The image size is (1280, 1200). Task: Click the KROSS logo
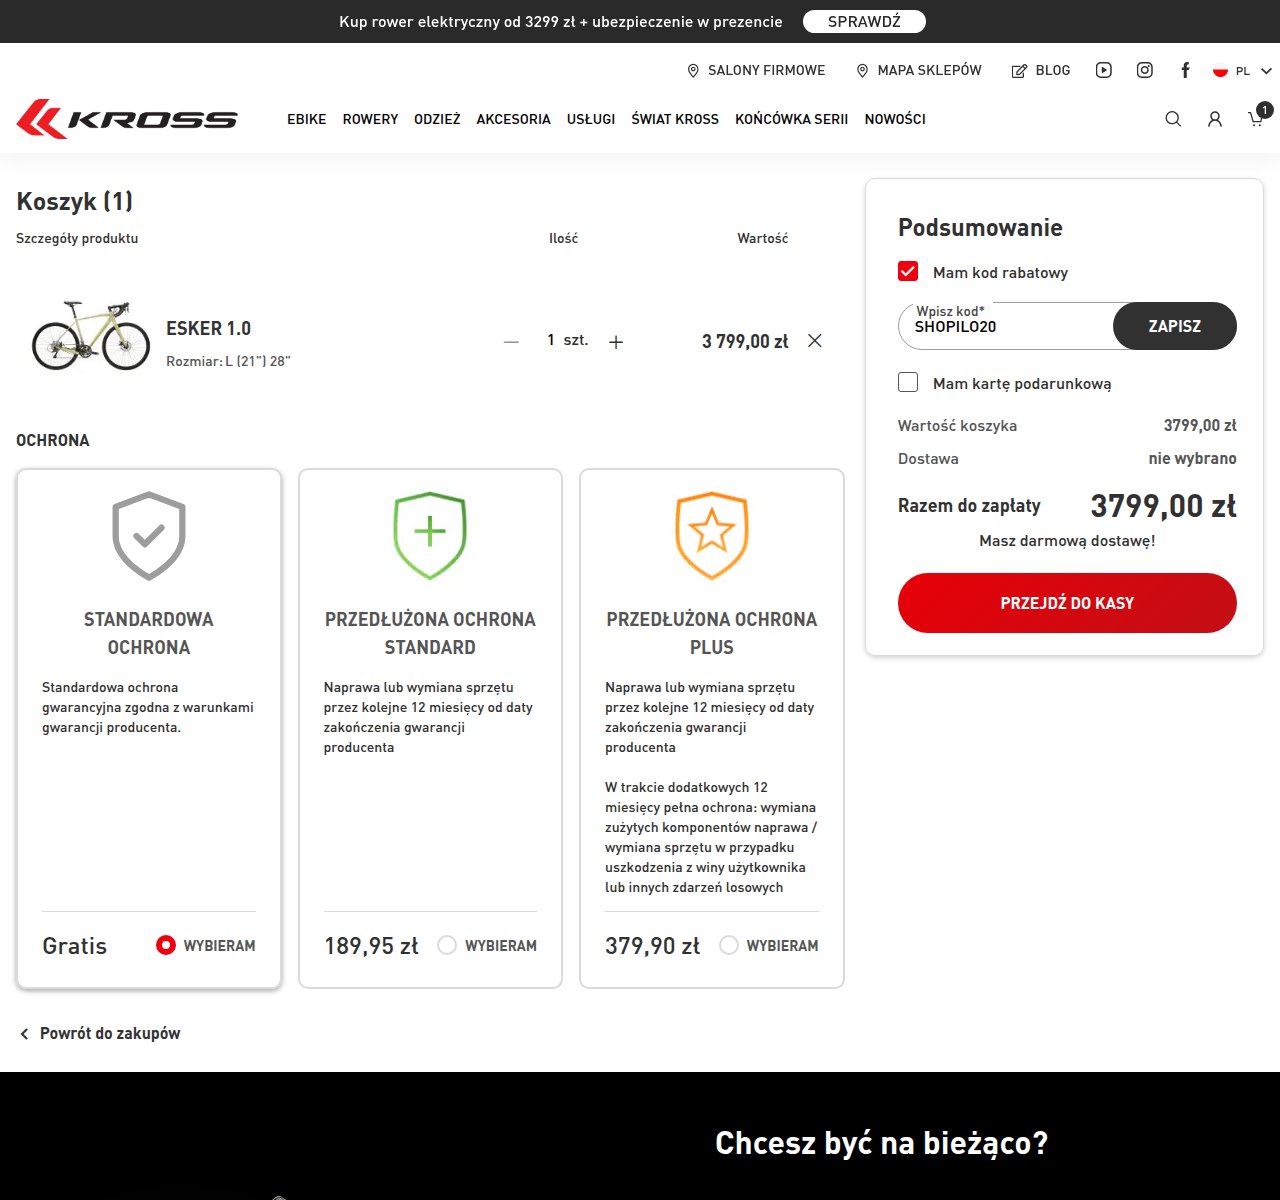pyautogui.click(x=127, y=119)
